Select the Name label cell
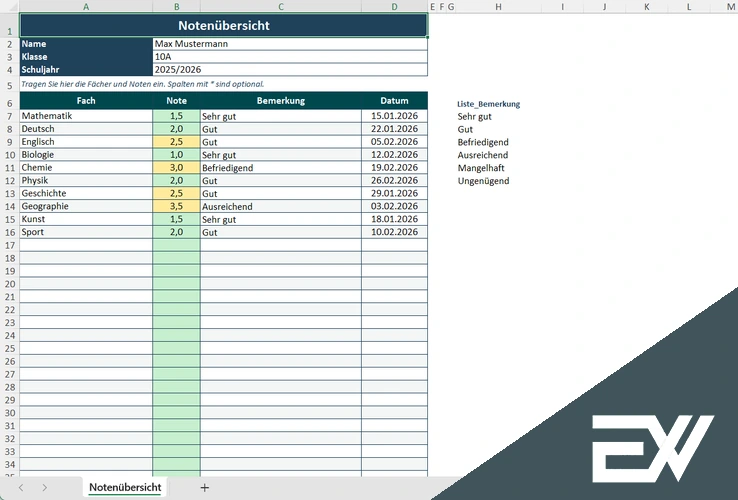The width and height of the screenshot is (738, 500). [x=86, y=44]
